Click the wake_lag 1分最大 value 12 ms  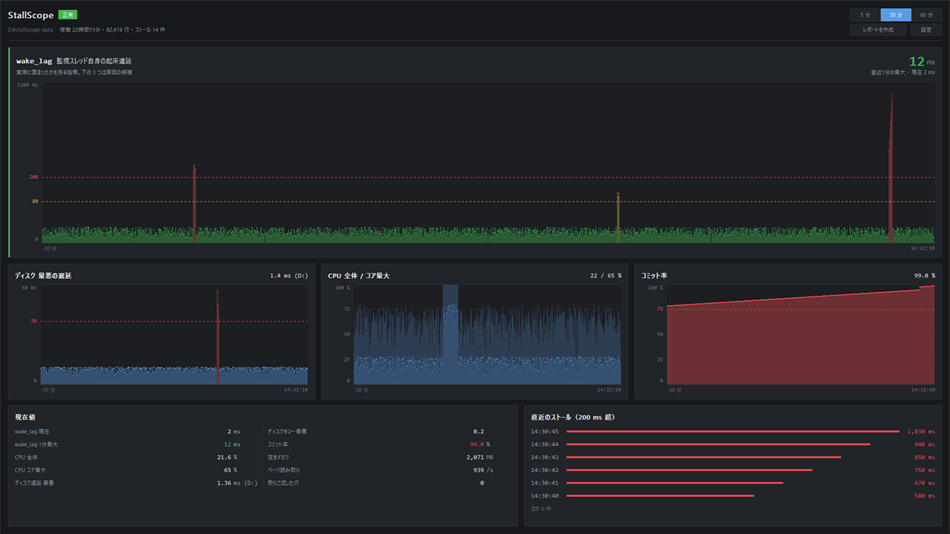click(232, 444)
